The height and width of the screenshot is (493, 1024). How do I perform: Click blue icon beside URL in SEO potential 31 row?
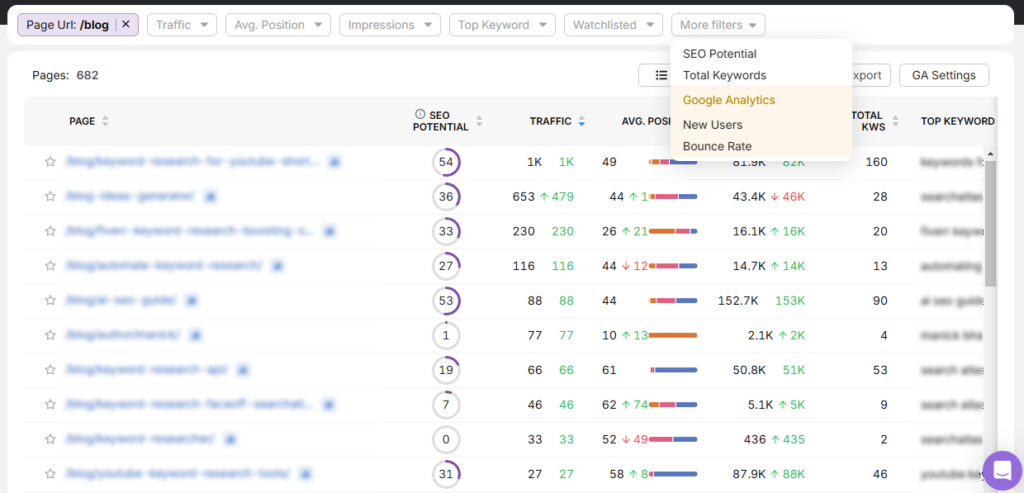coord(305,473)
